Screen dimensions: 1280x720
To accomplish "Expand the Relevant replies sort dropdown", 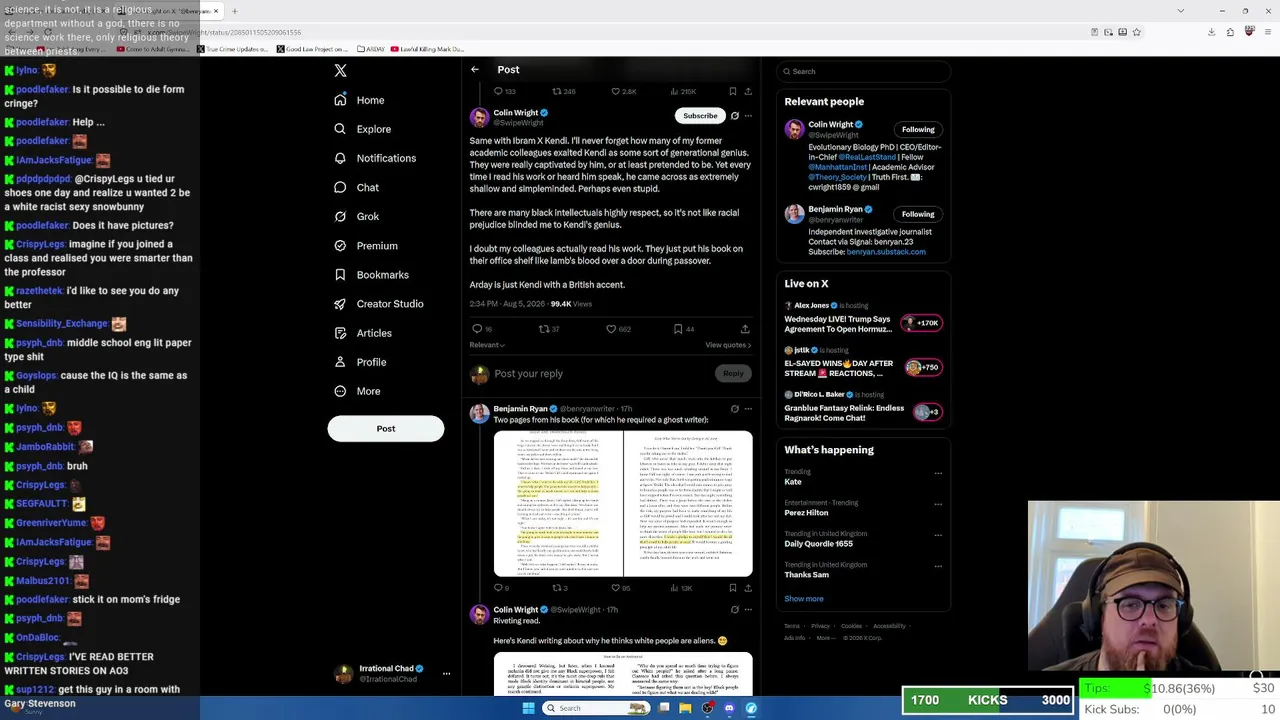I will pos(487,345).
